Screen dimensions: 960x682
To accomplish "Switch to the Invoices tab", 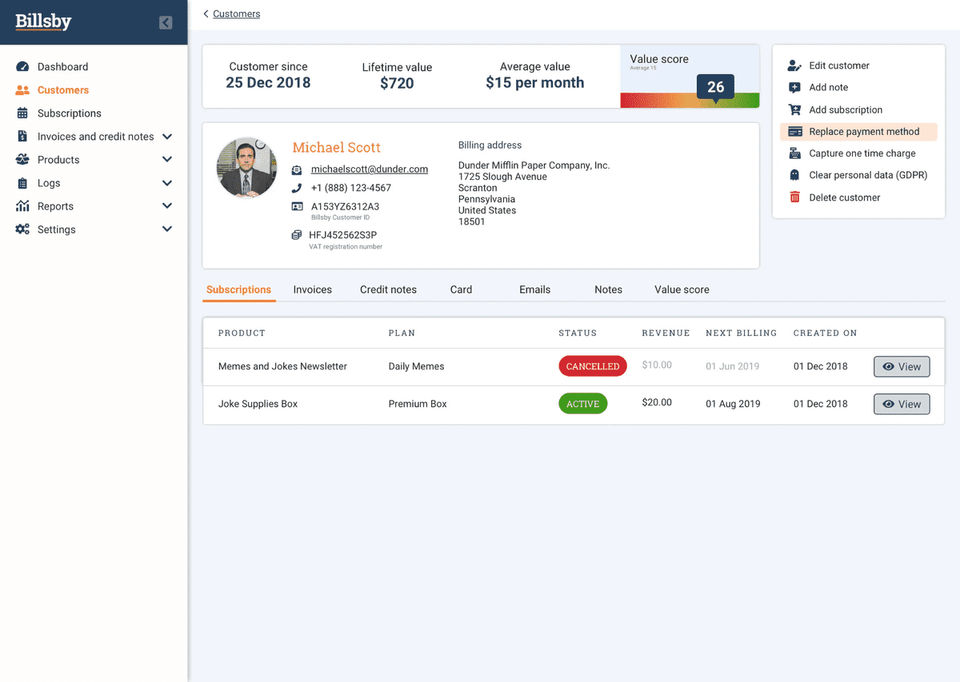I will coord(312,290).
